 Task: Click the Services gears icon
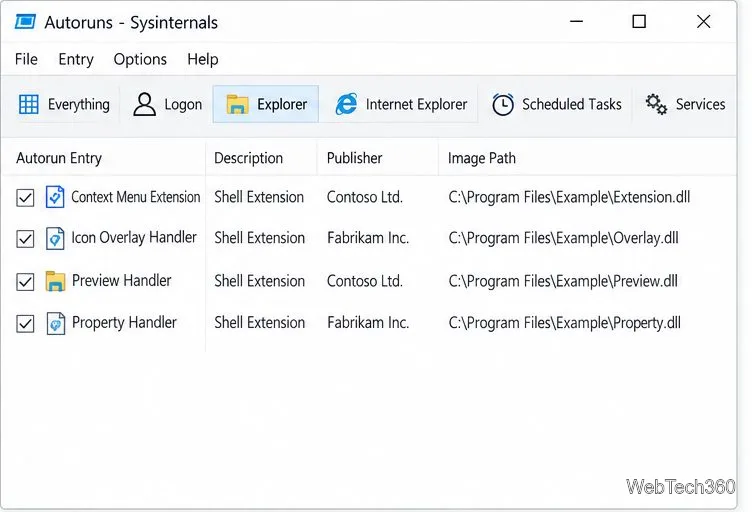click(x=656, y=104)
